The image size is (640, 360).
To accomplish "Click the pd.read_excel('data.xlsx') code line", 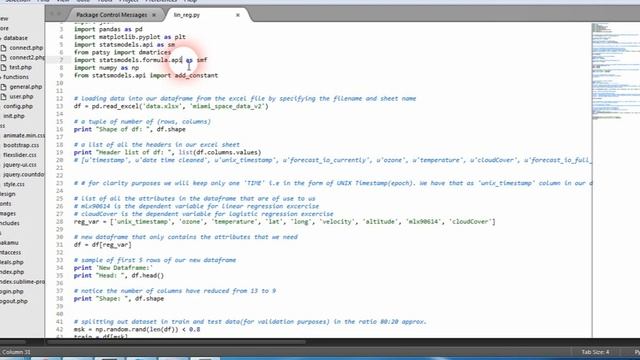I will coord(171,106).
